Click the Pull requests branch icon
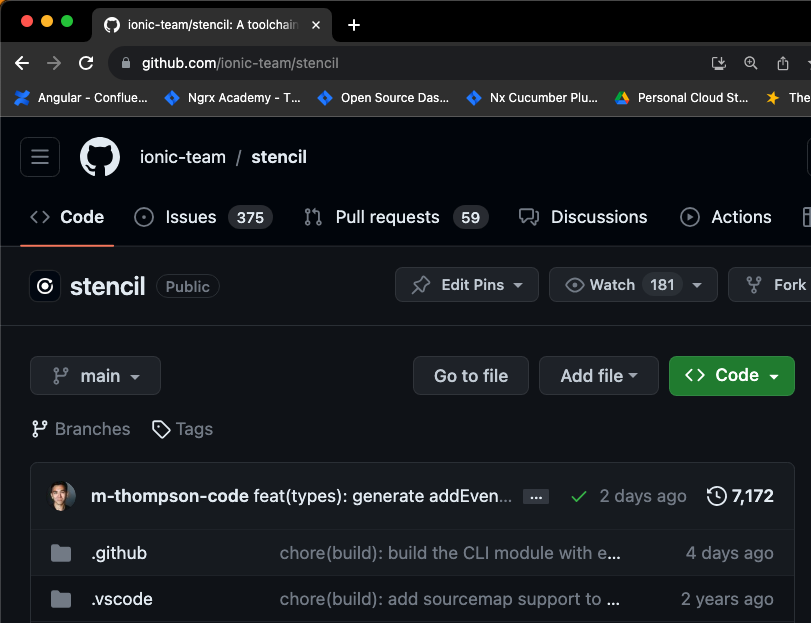811x623 pixels. [313, 217]
